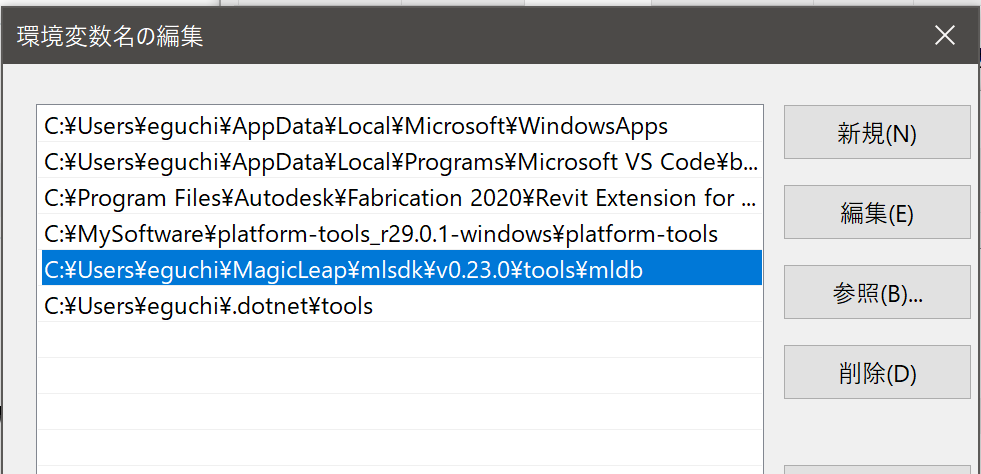Click 削除(D) to delete the entry
The image size is (981, 474).
click(877, 373)
